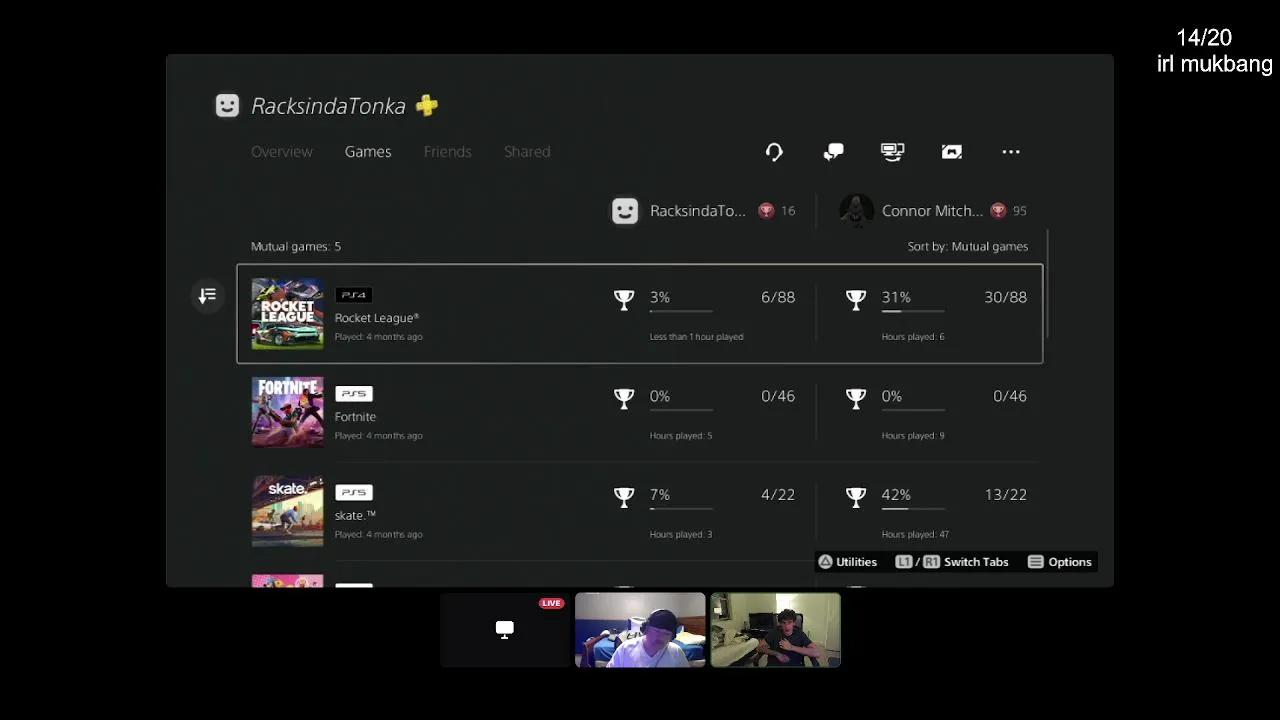Click skate. 42% progress bar
The width and height of the screenshot is (1280, 720).
pyautogui.click(x=913, y=510)
